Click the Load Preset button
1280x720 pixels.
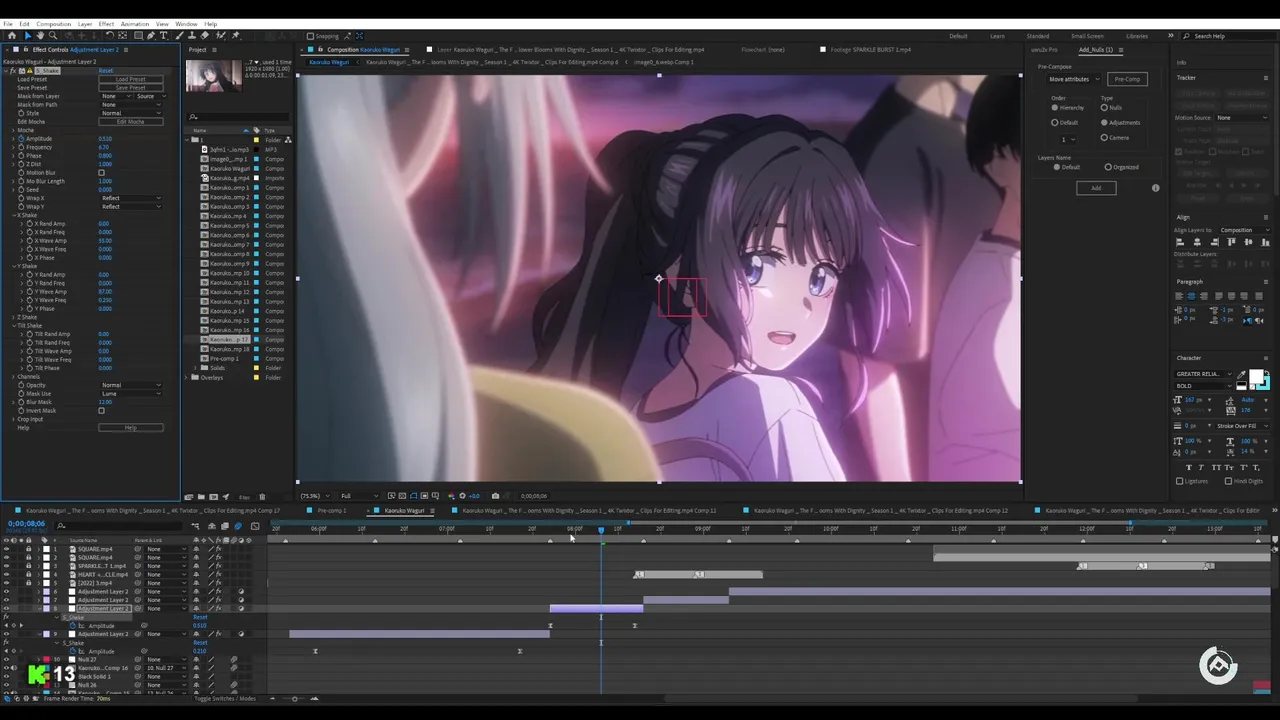coord(131,79)
